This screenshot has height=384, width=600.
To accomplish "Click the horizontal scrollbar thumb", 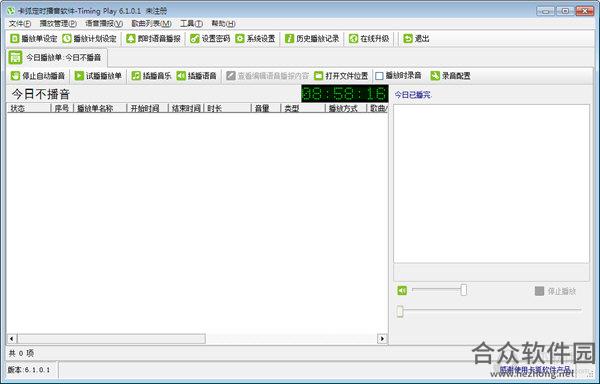I will click(111, 338).
